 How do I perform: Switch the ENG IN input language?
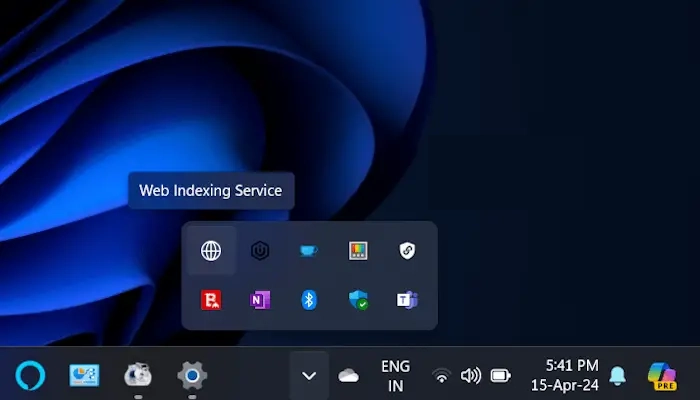[x=396, y=375]
